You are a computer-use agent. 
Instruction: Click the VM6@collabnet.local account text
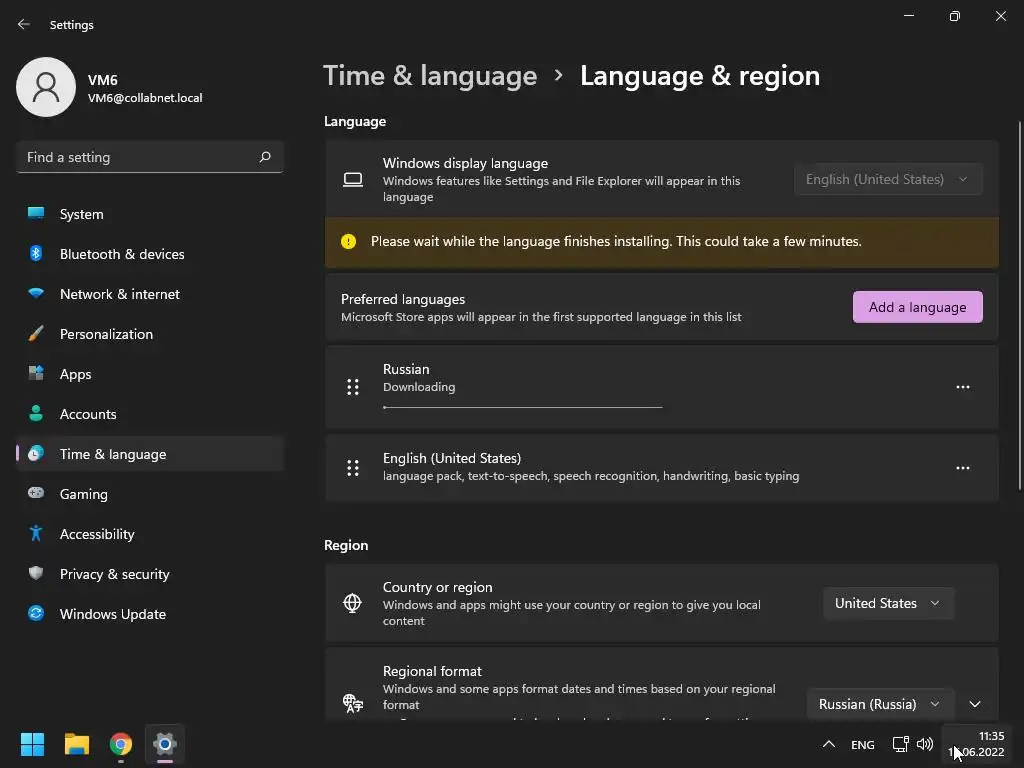point(145,98)
